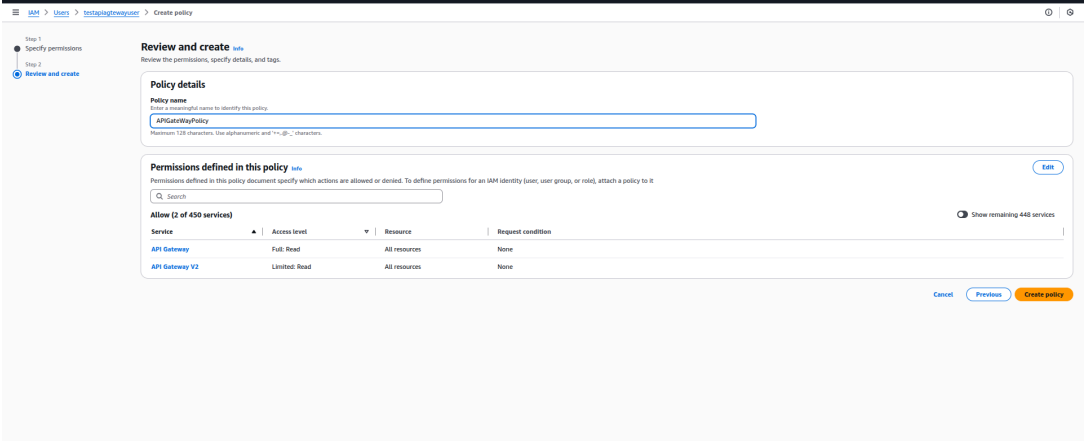The height and width of the screenshot is (443, 1092).
Task: Click the Access level column sort arrow
Action: click(366, 232)
